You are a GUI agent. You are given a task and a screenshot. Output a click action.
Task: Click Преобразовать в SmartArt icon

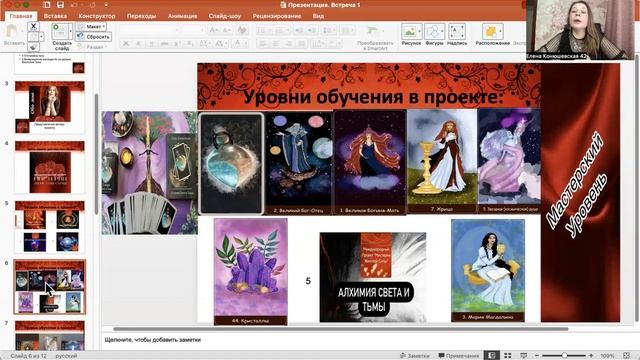pos(372,31)
